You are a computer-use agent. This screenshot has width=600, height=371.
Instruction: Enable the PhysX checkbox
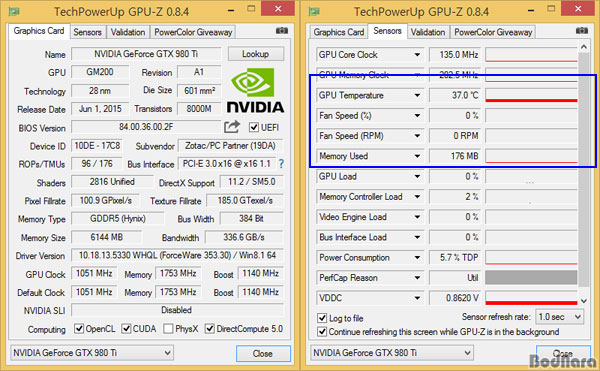[168, 329]
